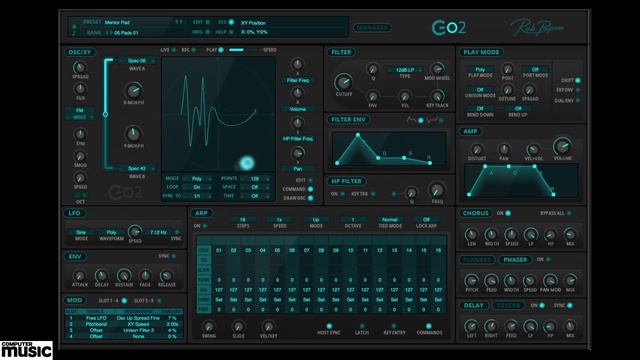This screenshot has height=360, width=640.
Task: Toggle the Draw Osc LED
Action: (x=310, y=198)
